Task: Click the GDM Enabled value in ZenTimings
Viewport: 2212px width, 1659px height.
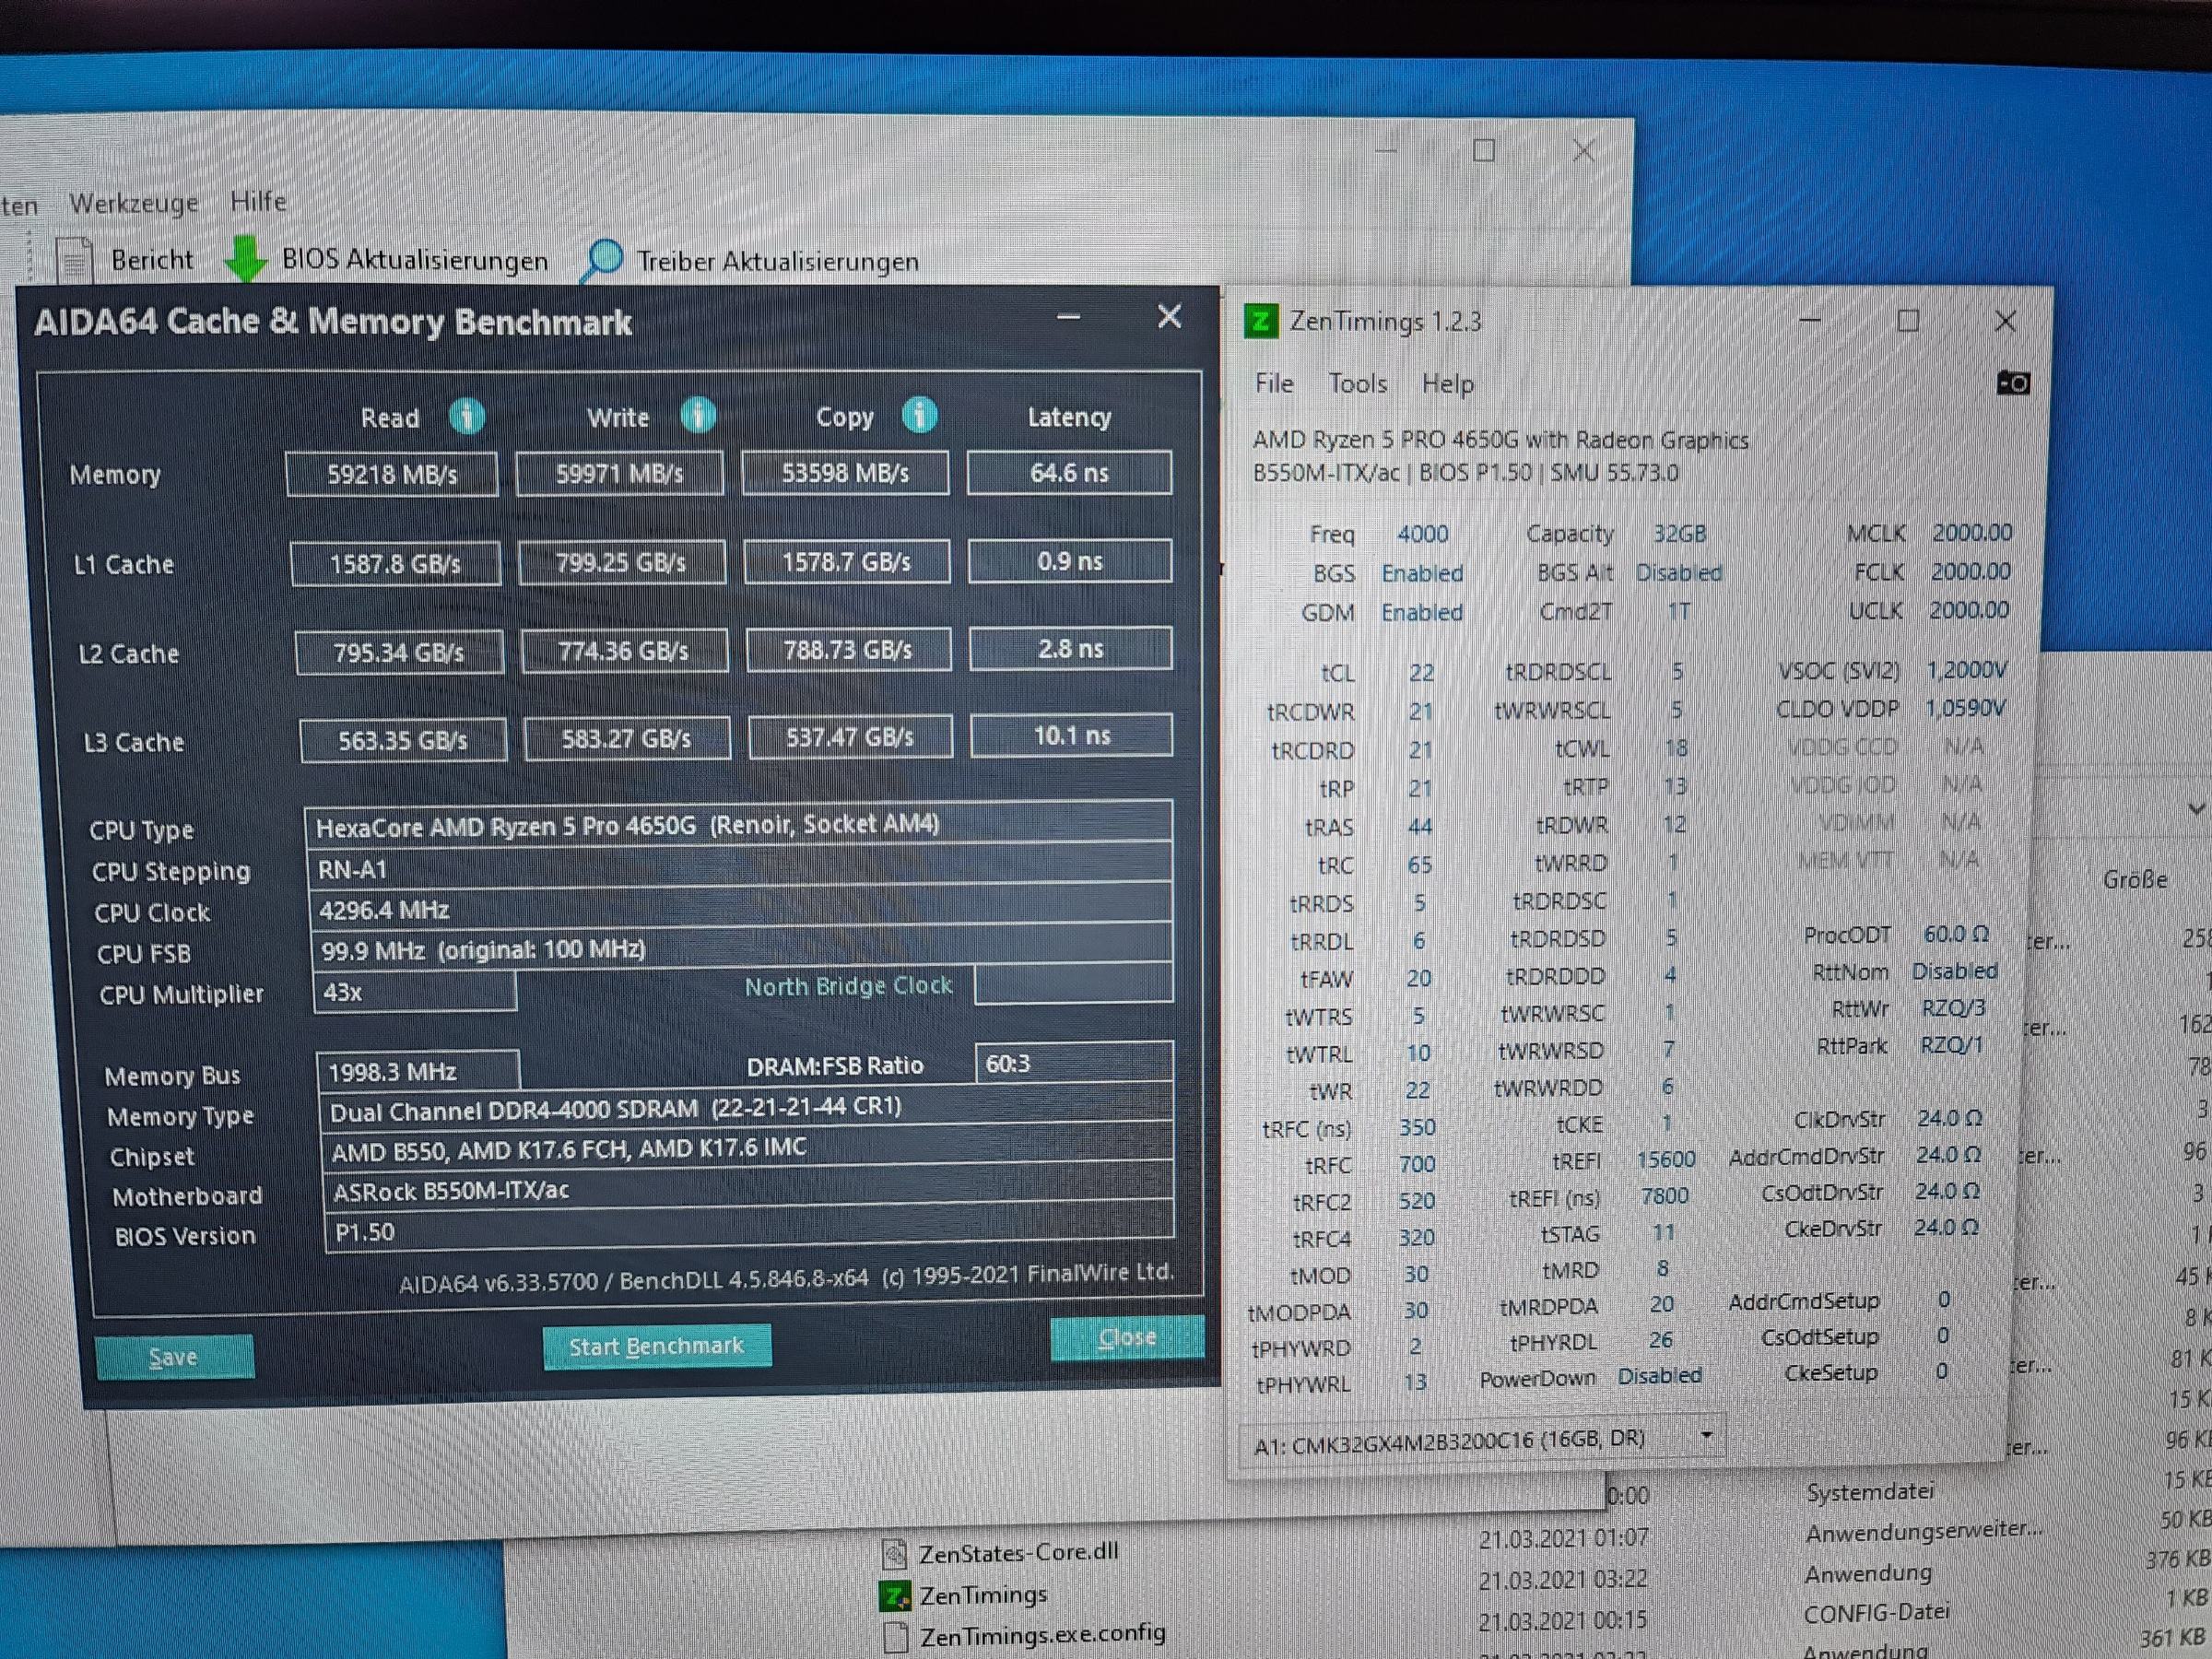Action: point(1421,612)
